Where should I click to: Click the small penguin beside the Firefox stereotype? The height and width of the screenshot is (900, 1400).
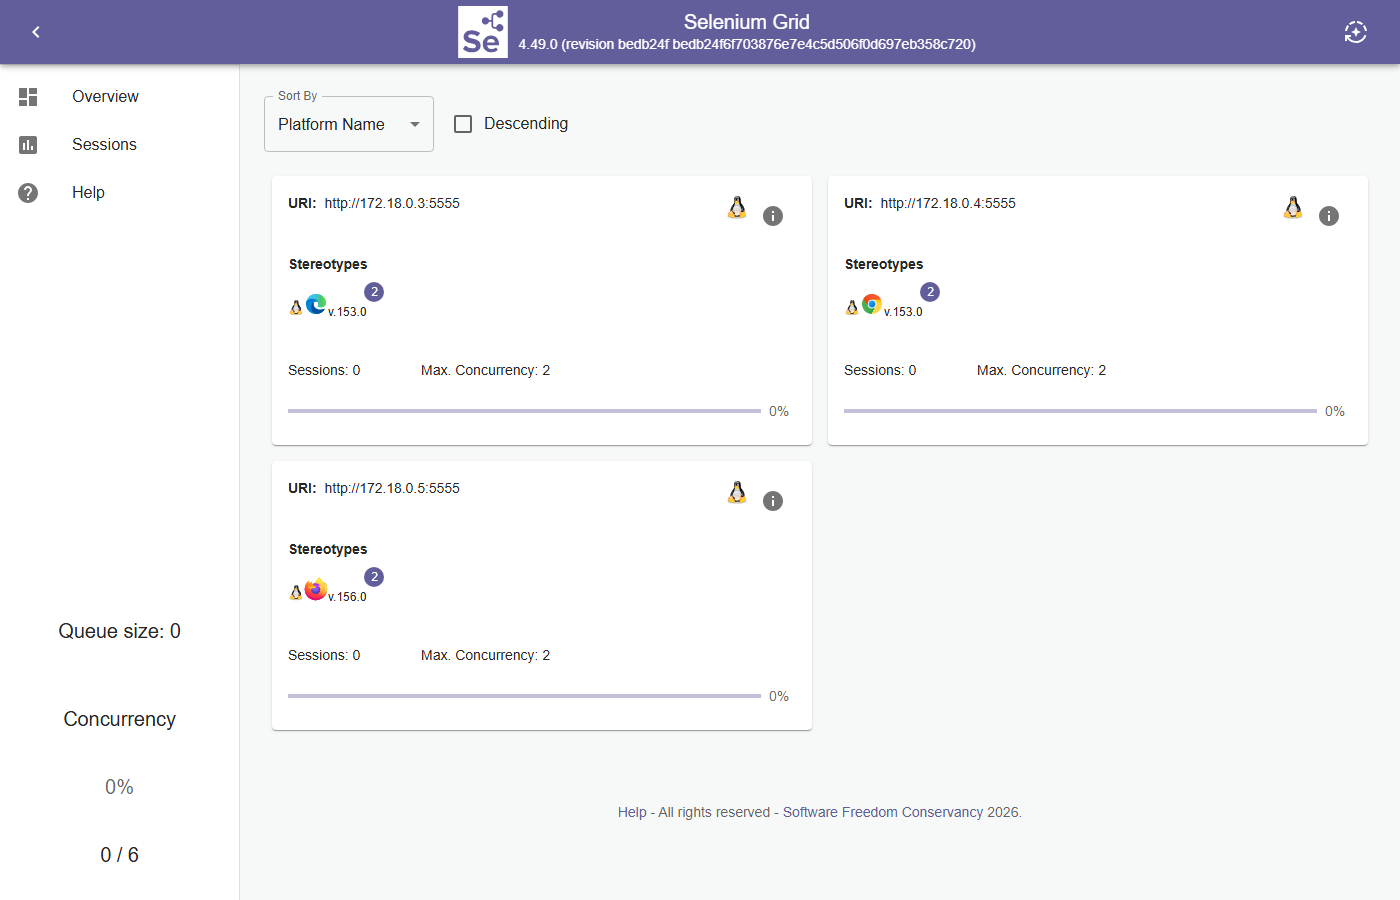pos(296,593)
